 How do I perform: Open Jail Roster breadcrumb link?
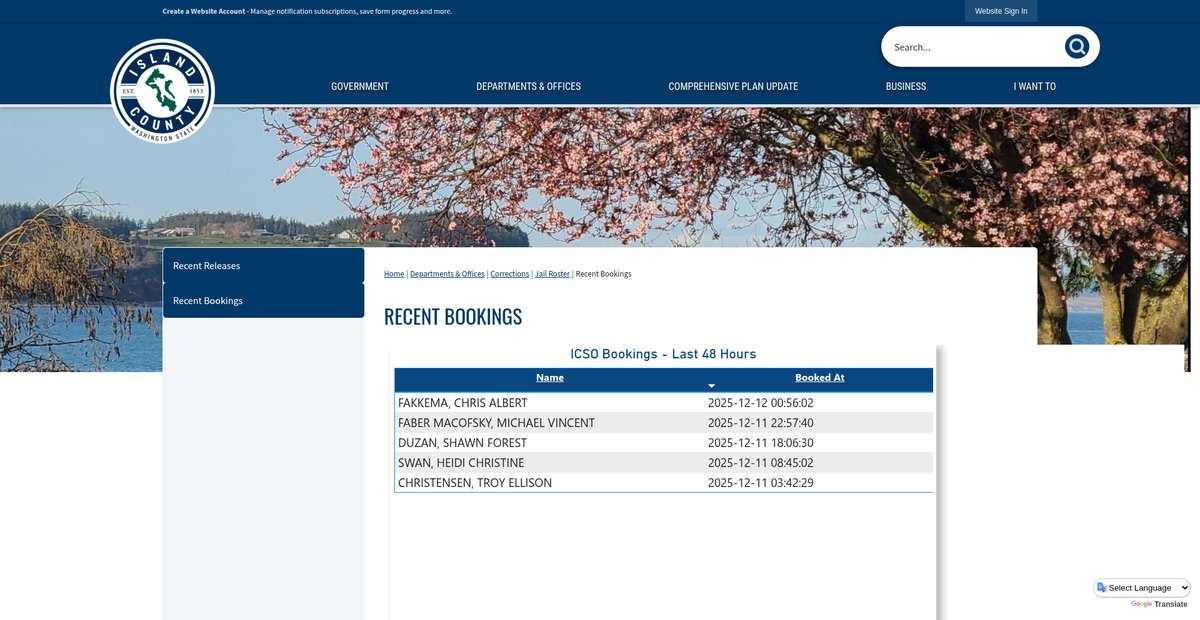552,274
